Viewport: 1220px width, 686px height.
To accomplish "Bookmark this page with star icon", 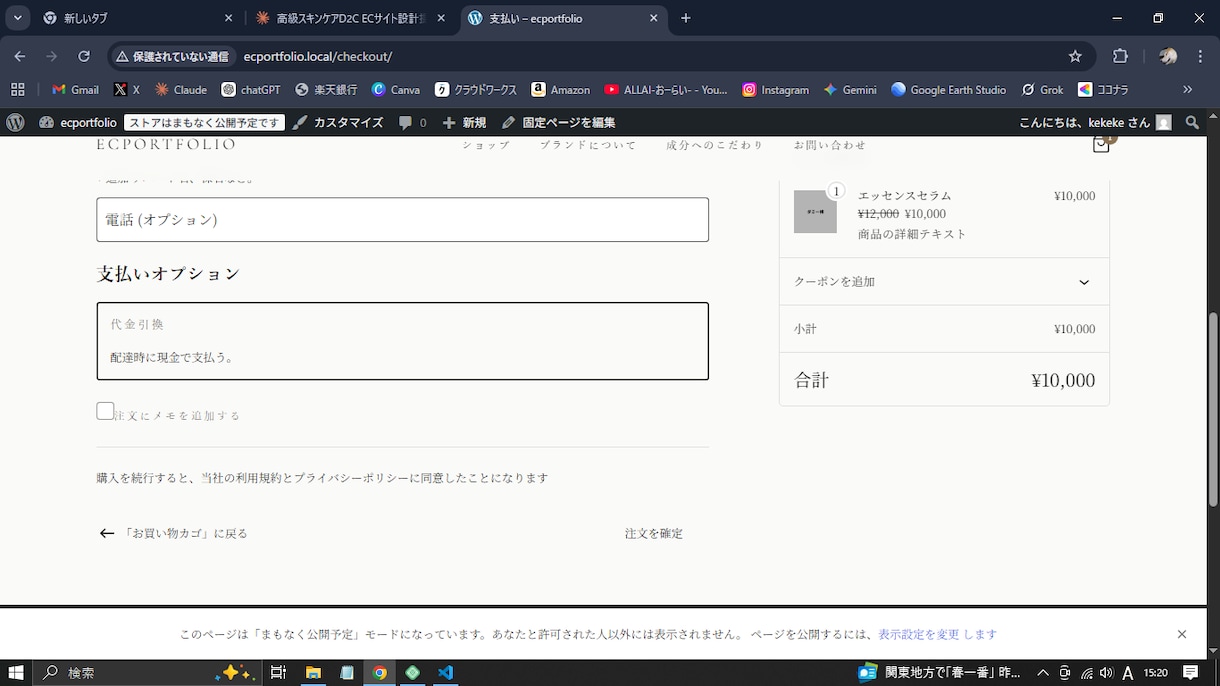I will pos(1075,56).
